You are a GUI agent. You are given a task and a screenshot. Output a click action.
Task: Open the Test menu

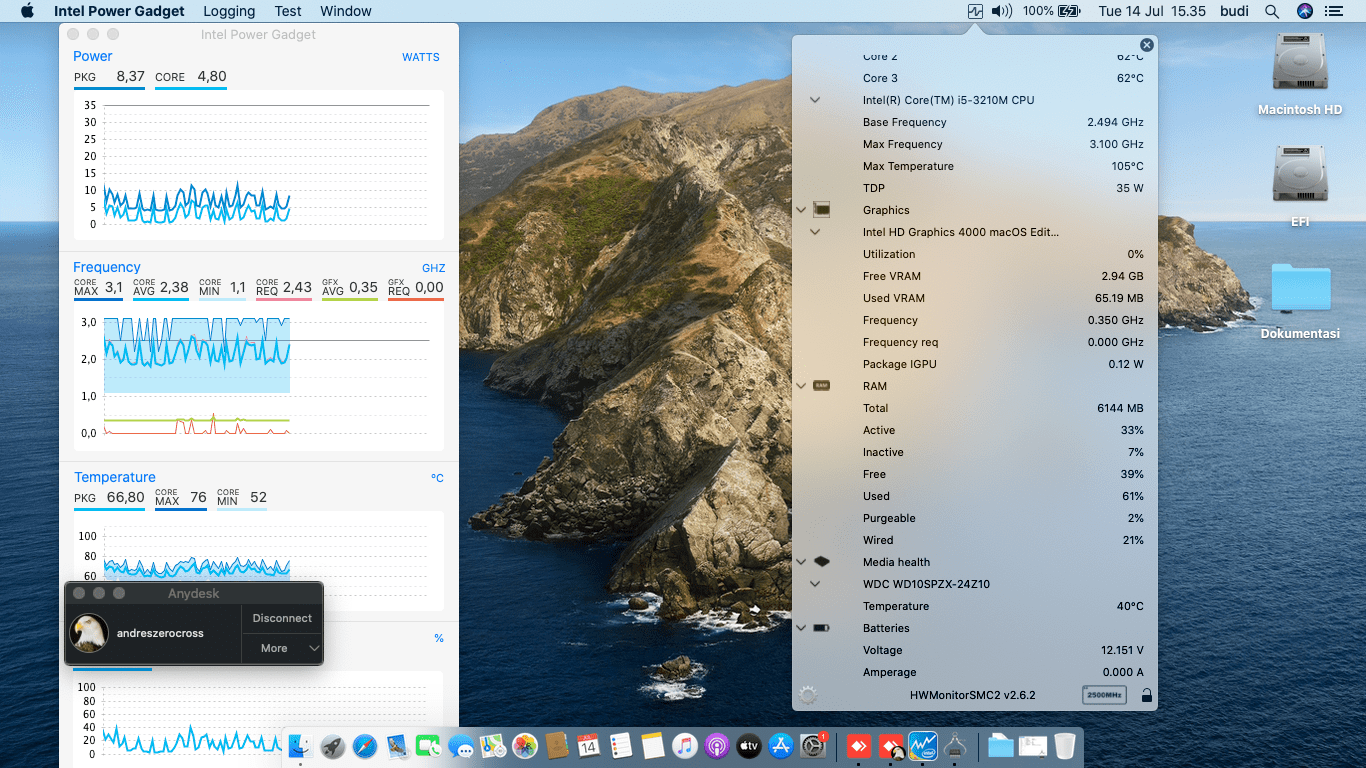coord(288,11)
